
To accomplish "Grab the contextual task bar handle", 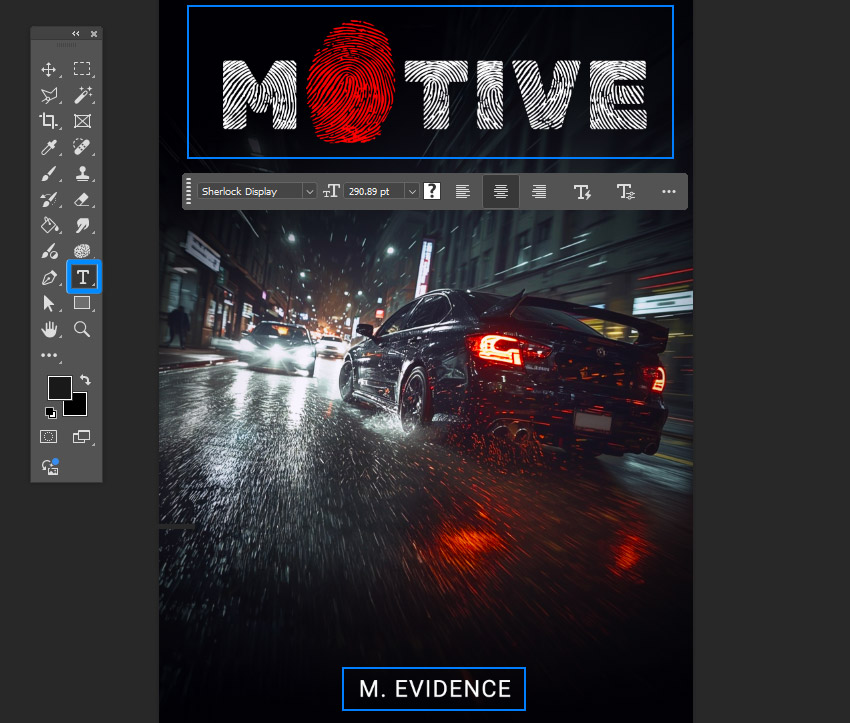I will [x=188, y=191].
